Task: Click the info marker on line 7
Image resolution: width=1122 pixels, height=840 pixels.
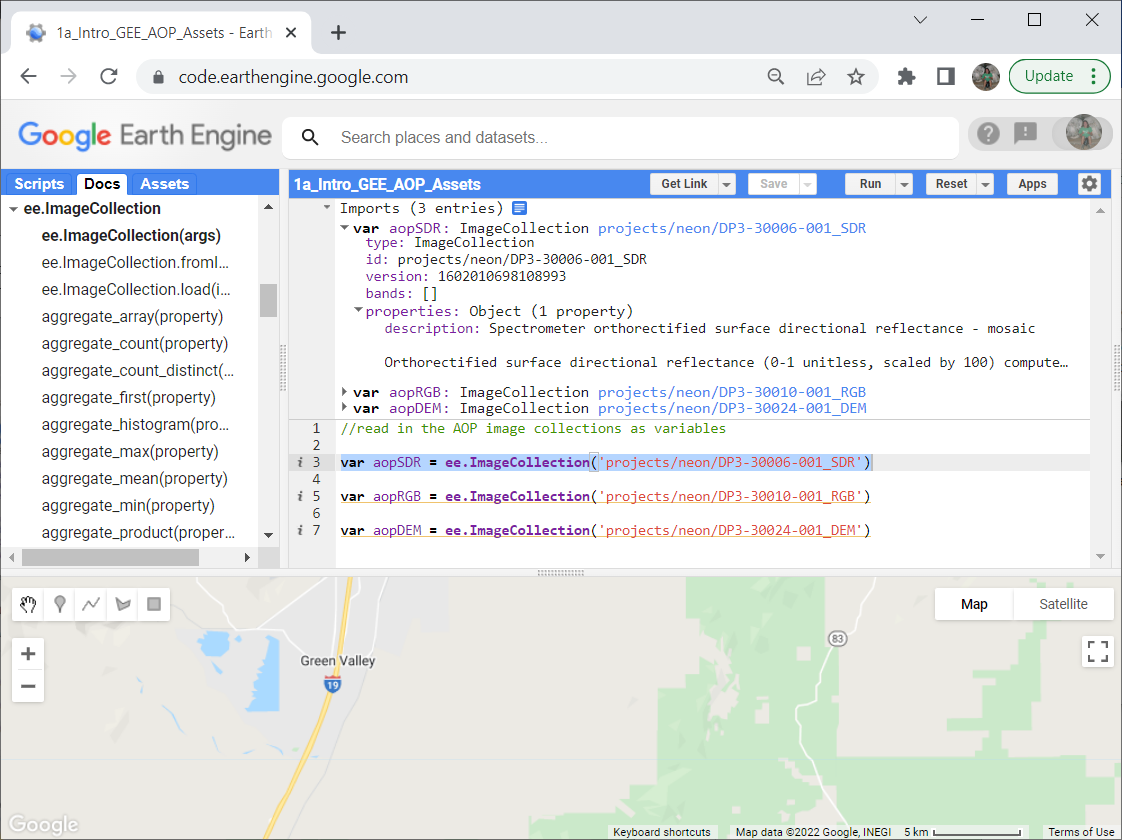Action: (300, 530)
